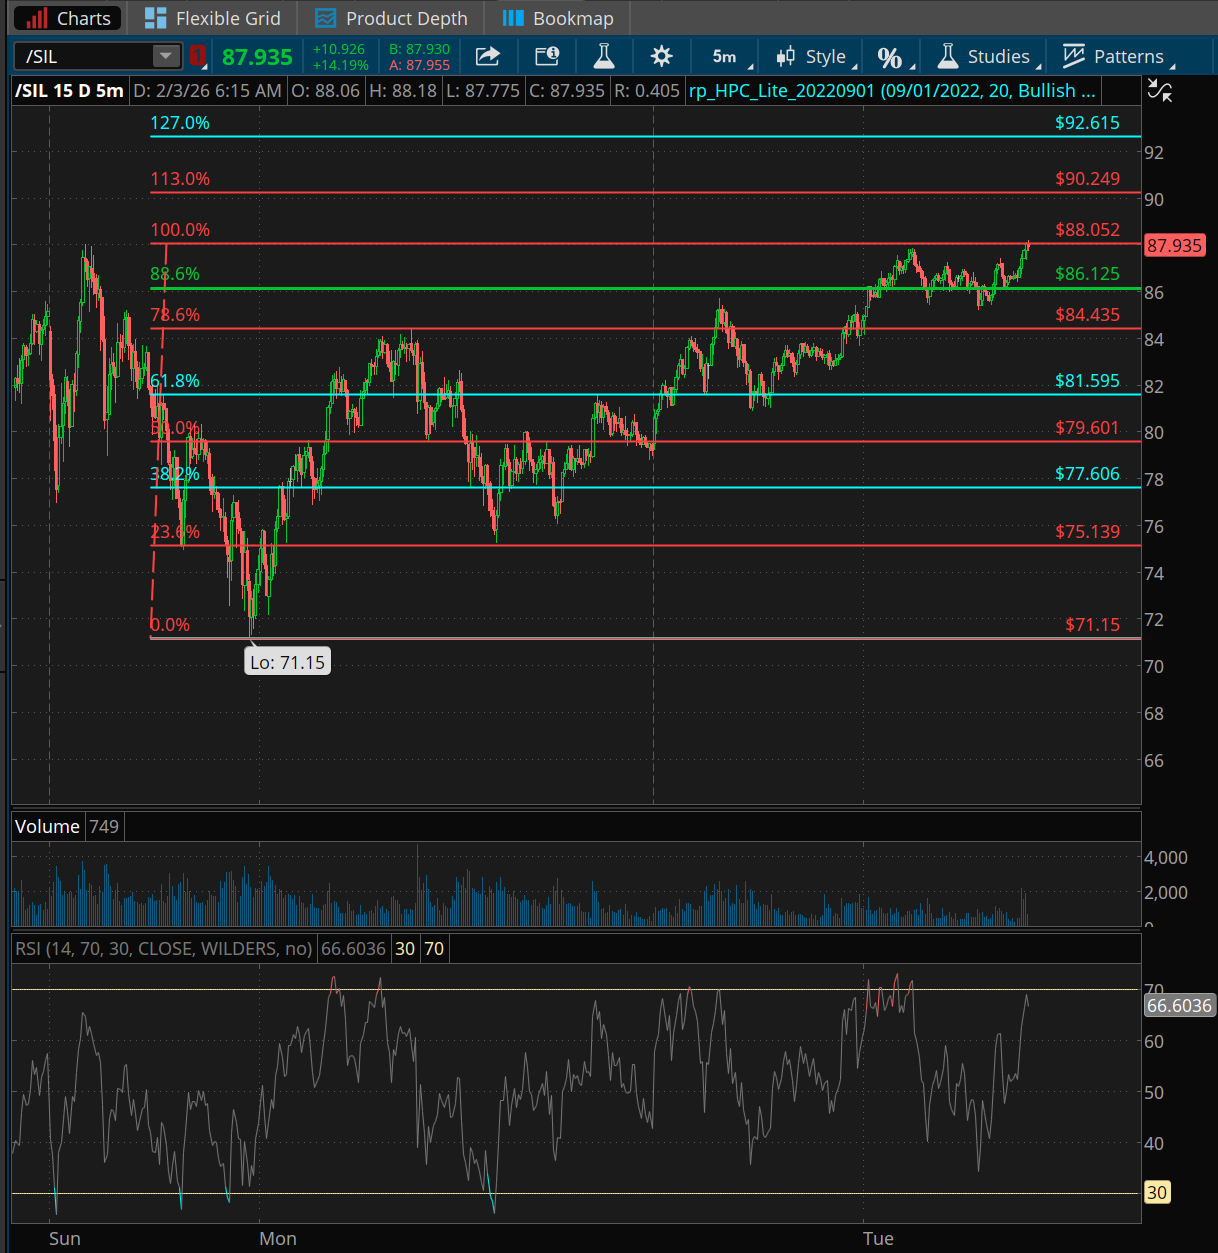The height and width of the screenshot is (1253, 1218).
Task: Click the RSI oversold 30 value box
Action: (405, 949)
